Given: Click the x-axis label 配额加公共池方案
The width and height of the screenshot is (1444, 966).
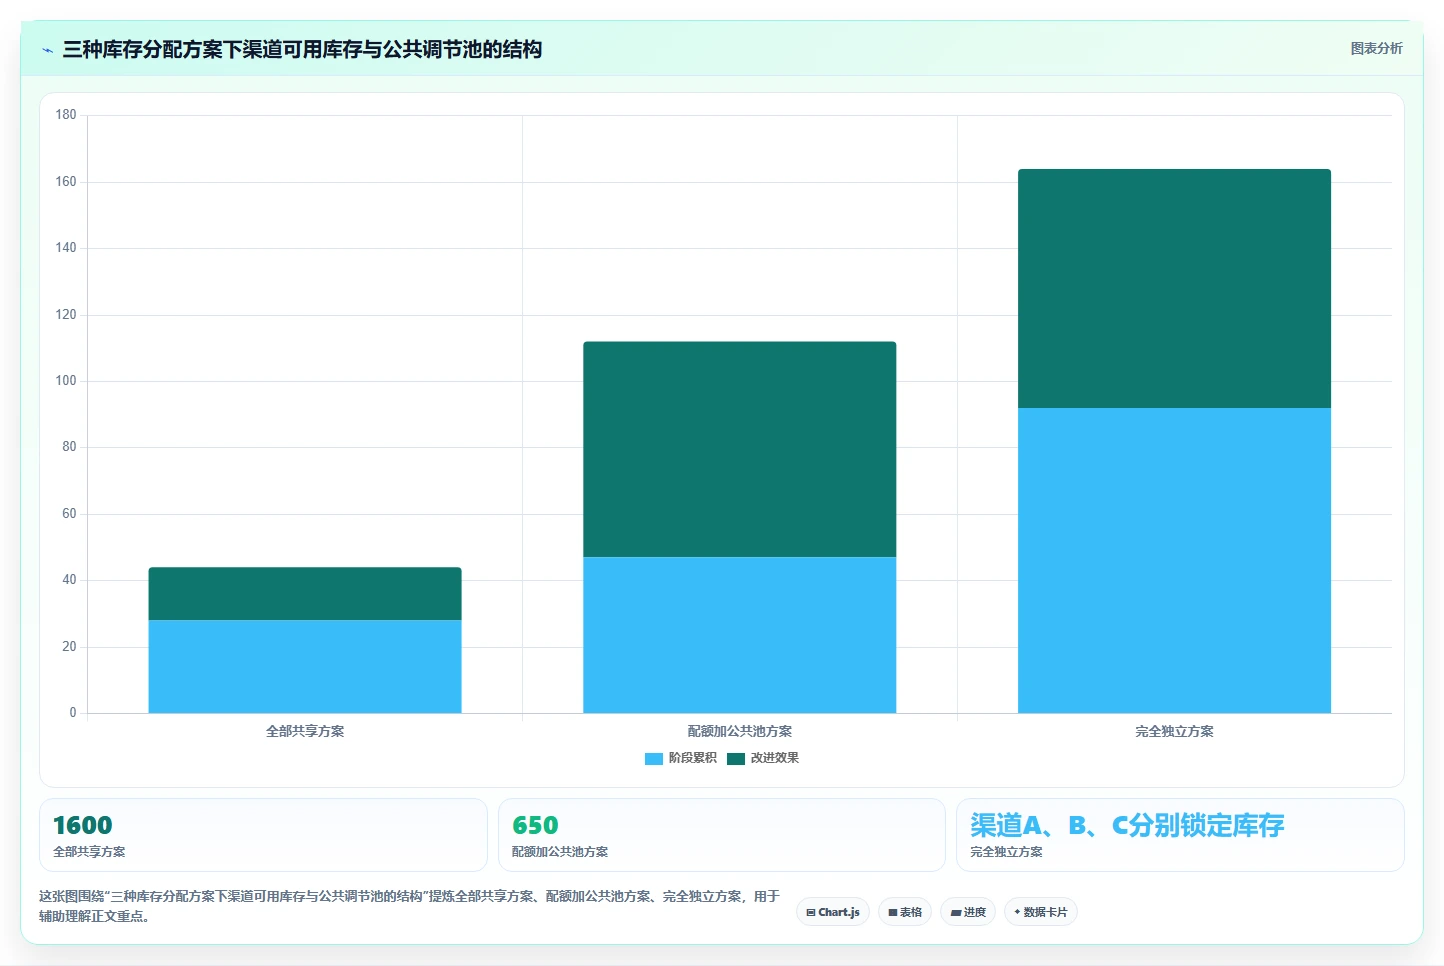Looking at the screenshot, I should pyautogui.click(x=740, y=731).
